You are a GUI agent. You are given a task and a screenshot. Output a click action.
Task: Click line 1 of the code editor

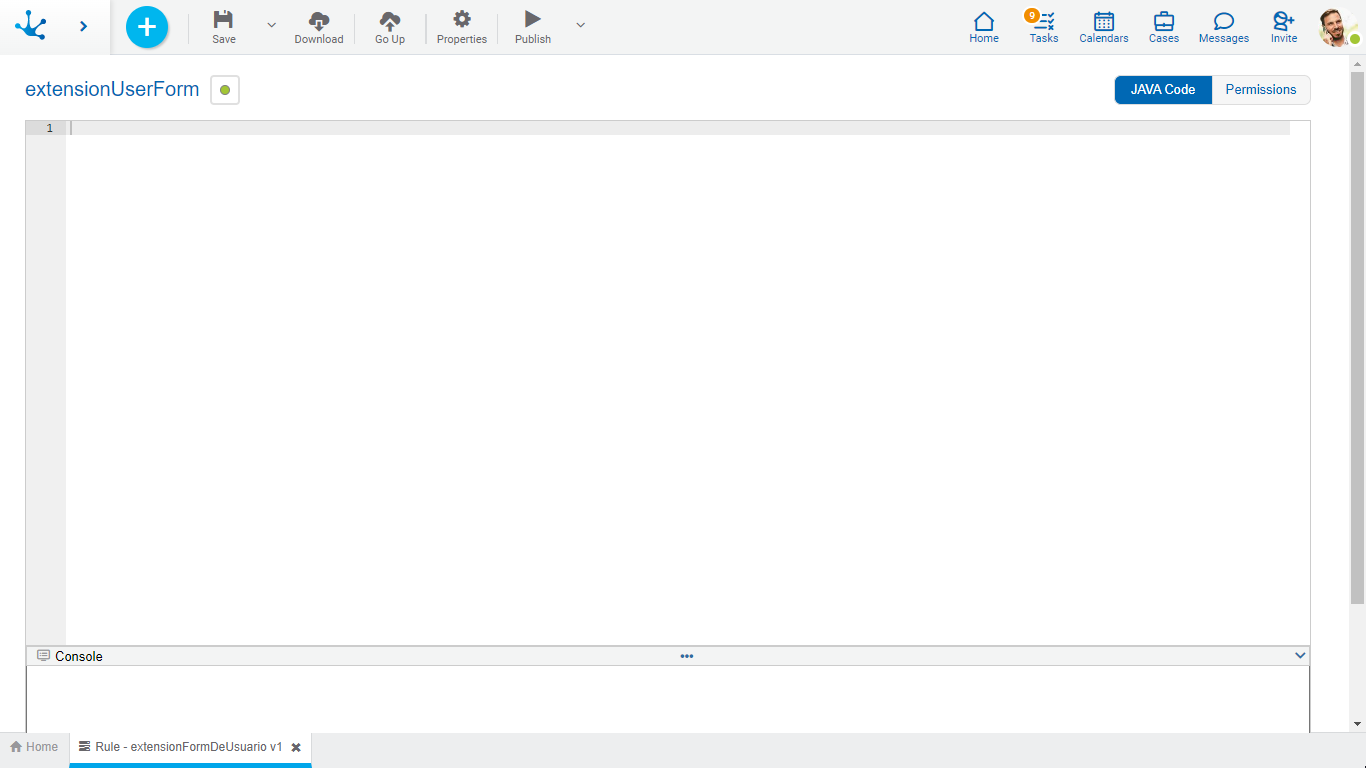tap(678, 128)
